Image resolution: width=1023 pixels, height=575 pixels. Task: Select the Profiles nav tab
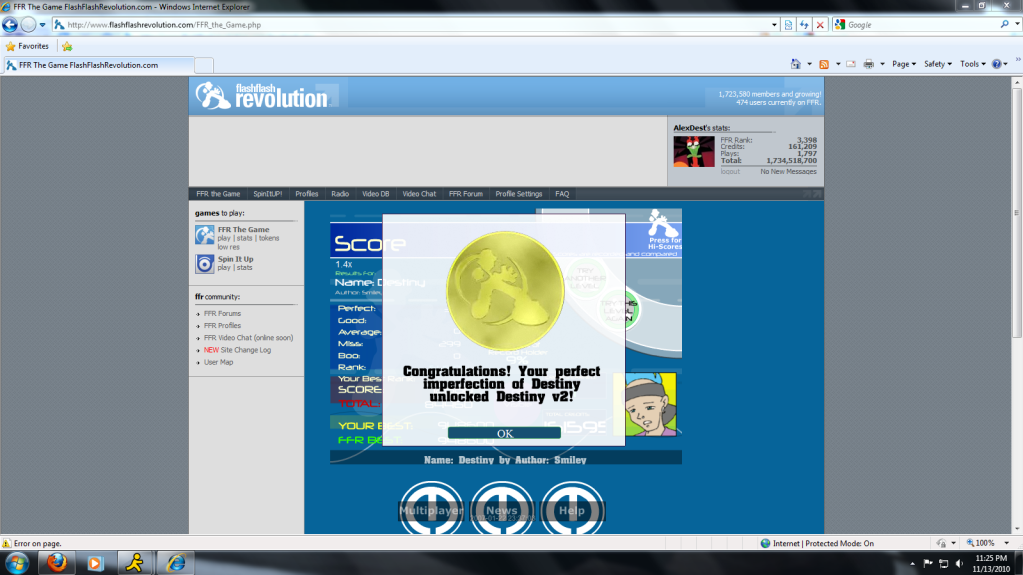point(307,194)
